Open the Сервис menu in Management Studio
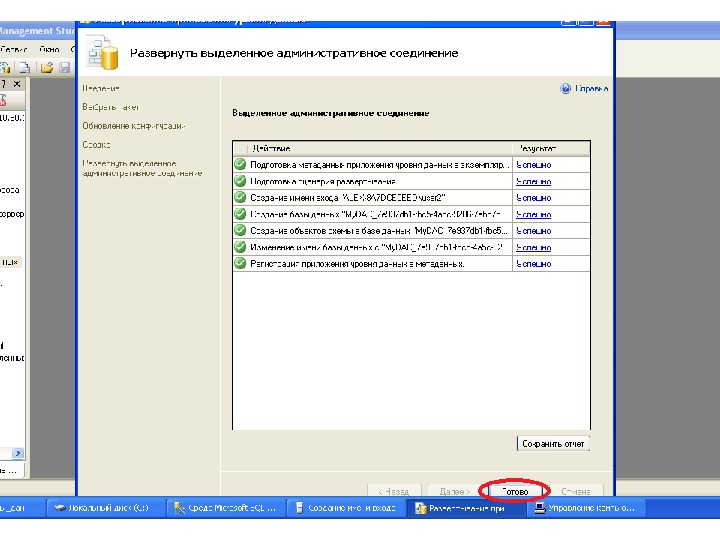Viewport: 720px width, 540px height. [x=14, y=49]
